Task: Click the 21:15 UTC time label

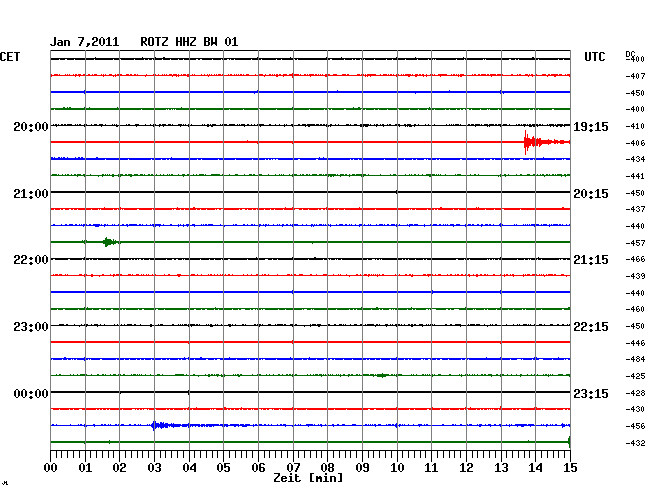Action: pos(591,260)
